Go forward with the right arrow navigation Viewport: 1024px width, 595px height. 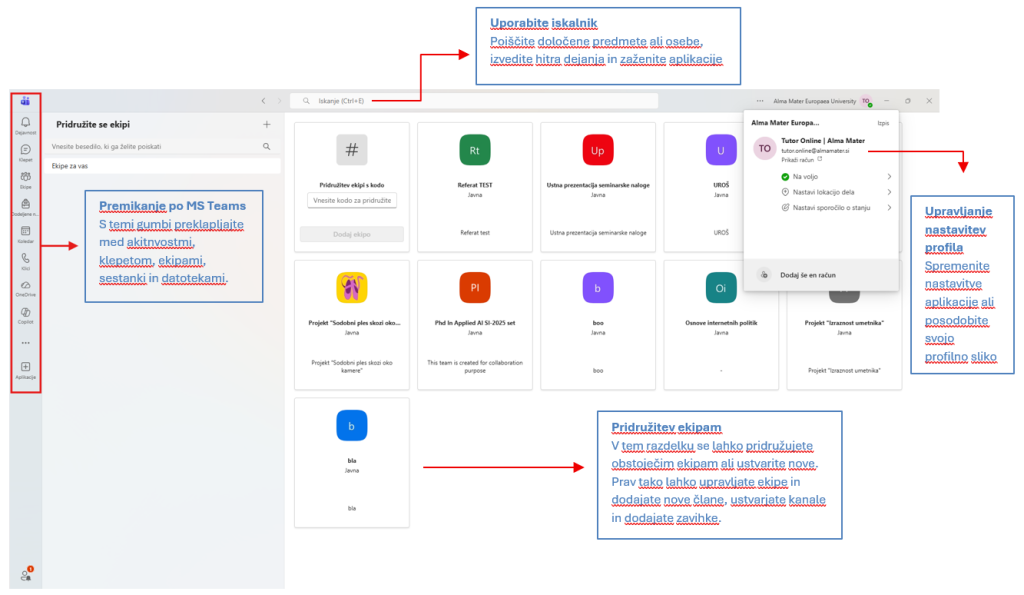click(x=280, y=101)
